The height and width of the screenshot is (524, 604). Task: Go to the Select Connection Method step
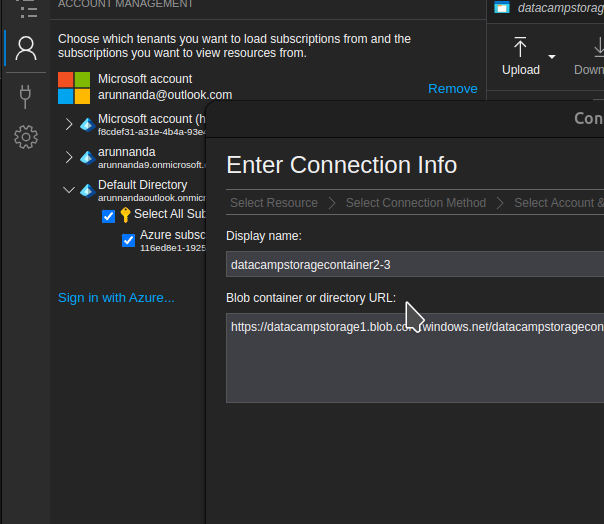(x=415, y=203)
